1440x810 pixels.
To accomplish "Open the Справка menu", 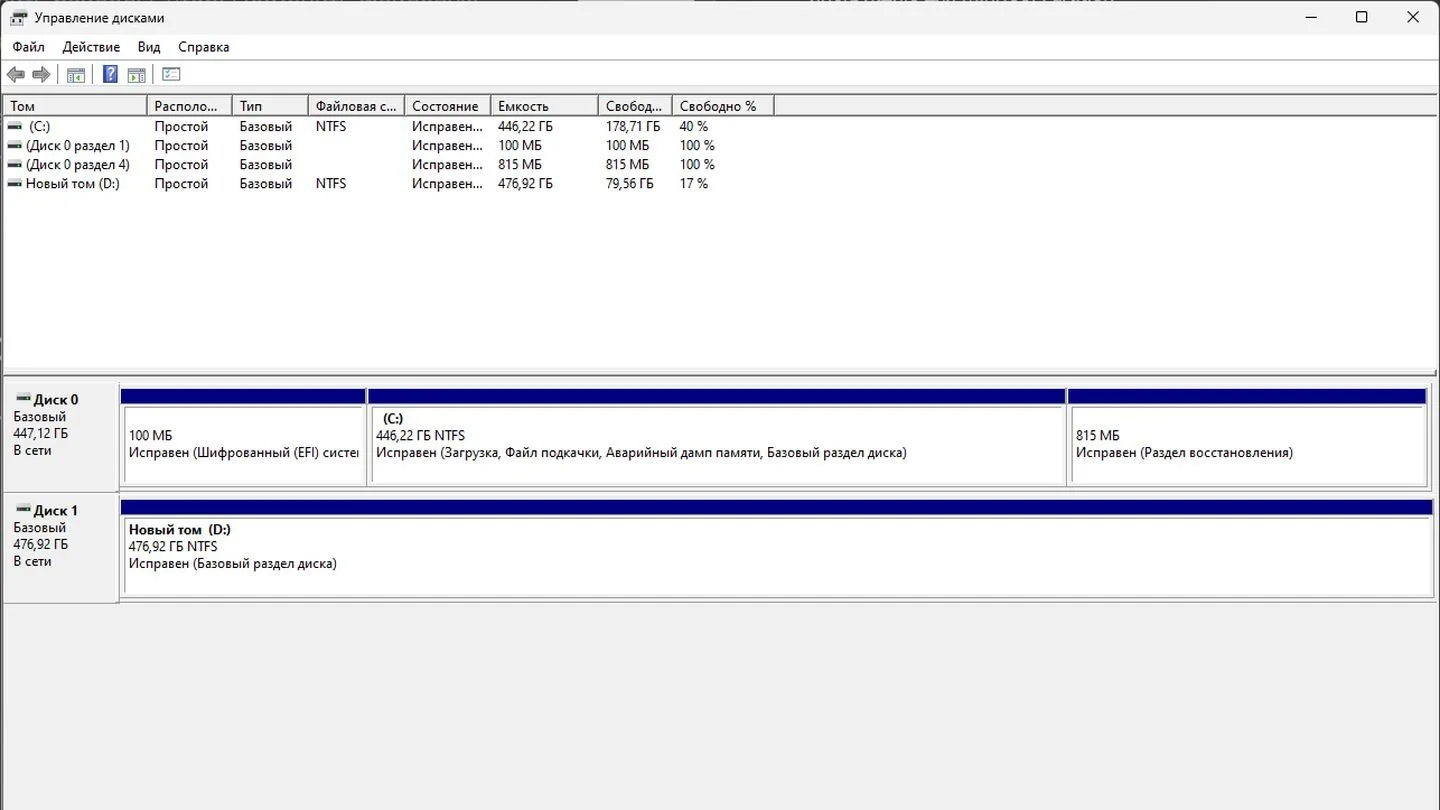I will [204, 47].
